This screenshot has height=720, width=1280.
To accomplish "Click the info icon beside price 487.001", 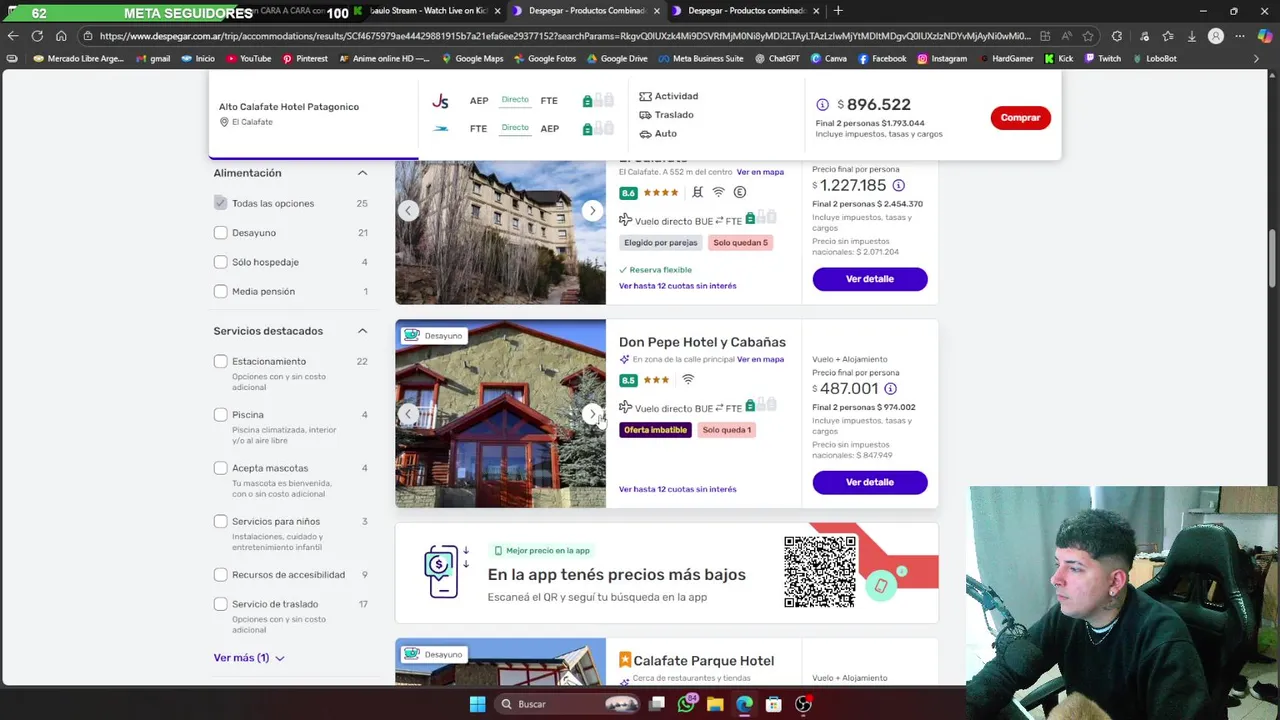I will click(x=890, y=389).
